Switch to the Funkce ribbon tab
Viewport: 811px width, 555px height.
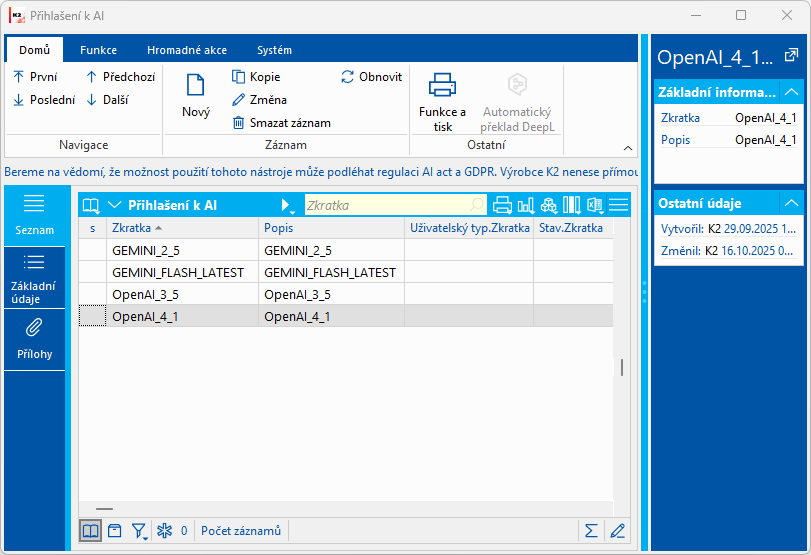pyautogui.click(x=98, y=50)
